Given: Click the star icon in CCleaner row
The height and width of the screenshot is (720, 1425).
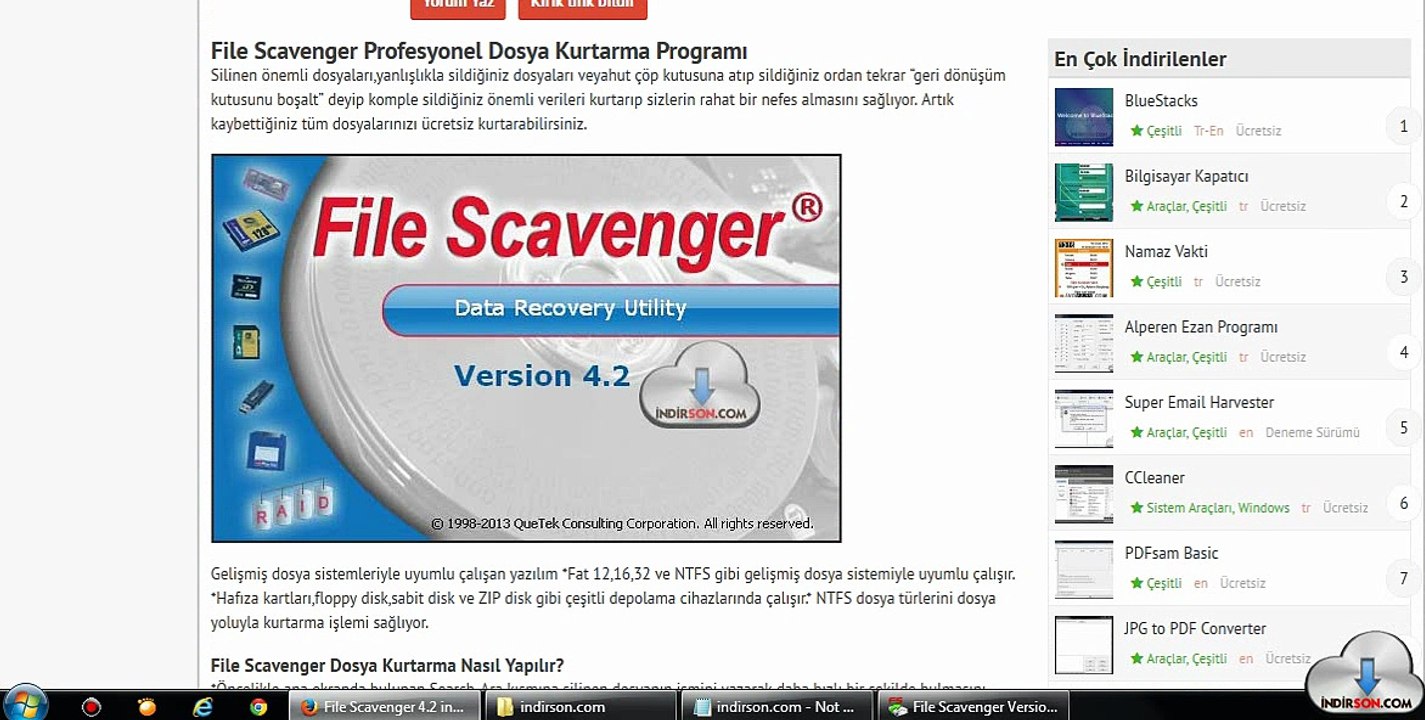Looking at the screenshot, I should tap(1136, 508).
